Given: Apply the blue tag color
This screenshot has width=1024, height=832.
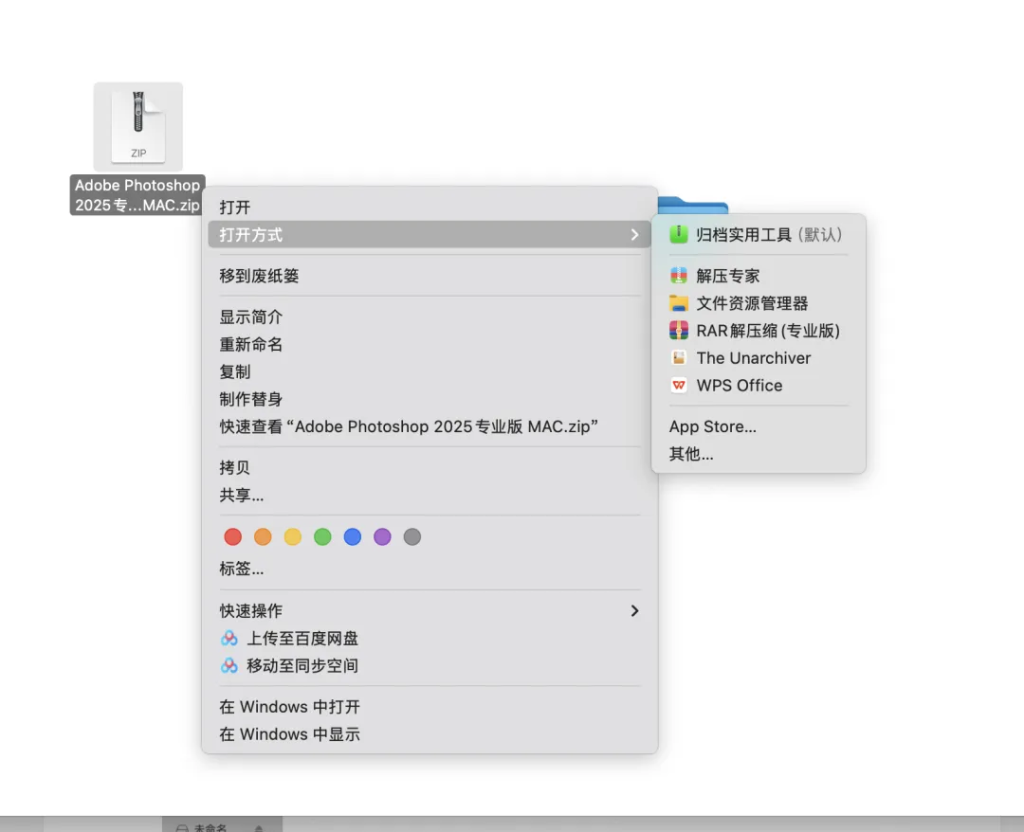Looking at the screenshot, I should click(x=353, y=537).
